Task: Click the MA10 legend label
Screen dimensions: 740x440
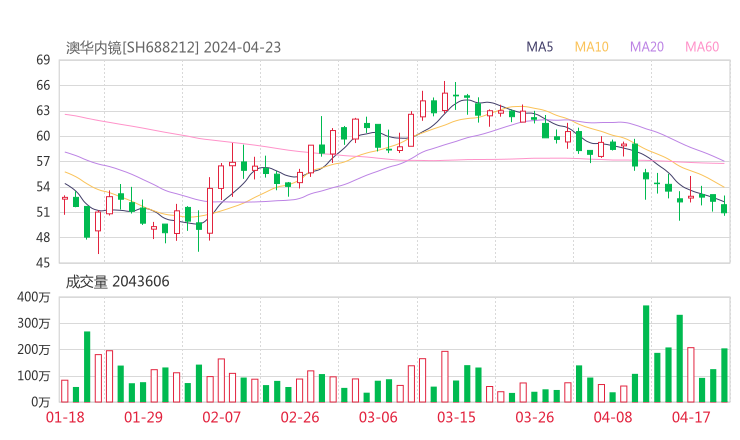Action: point(591,47)
